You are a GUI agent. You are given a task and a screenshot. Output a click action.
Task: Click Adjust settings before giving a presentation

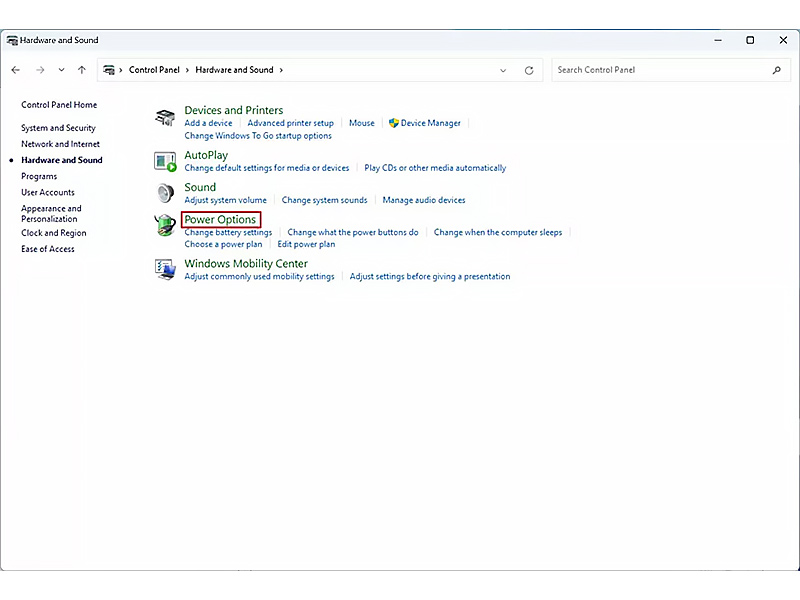tap(430, 276)
